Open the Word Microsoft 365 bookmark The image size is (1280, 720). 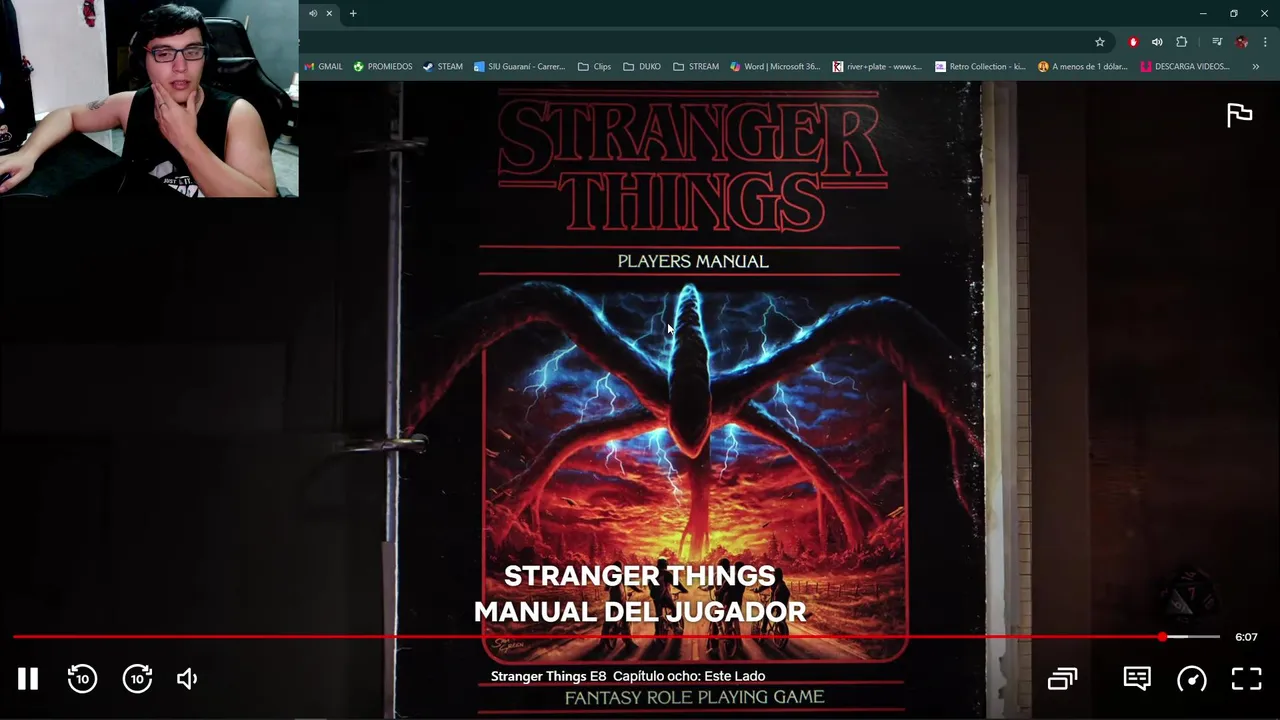[776, 67]
